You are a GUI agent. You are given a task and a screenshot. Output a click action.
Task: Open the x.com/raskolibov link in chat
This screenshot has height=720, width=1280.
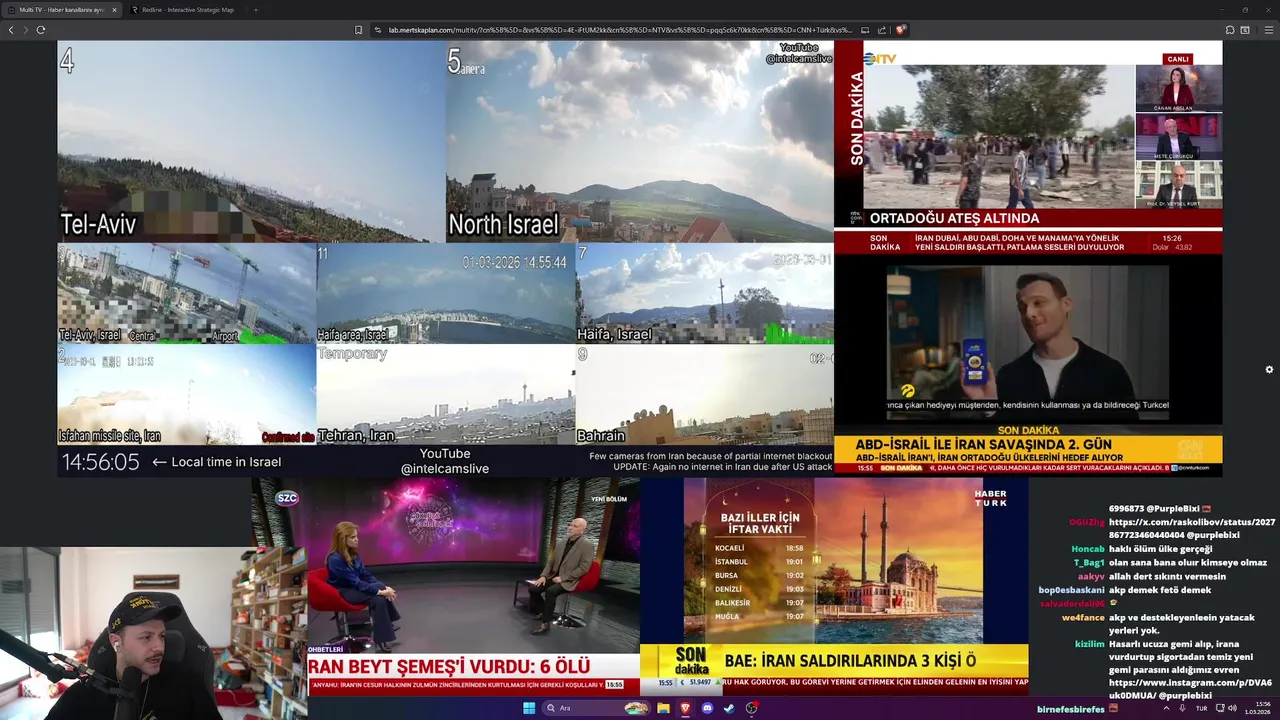(1192, 528)
